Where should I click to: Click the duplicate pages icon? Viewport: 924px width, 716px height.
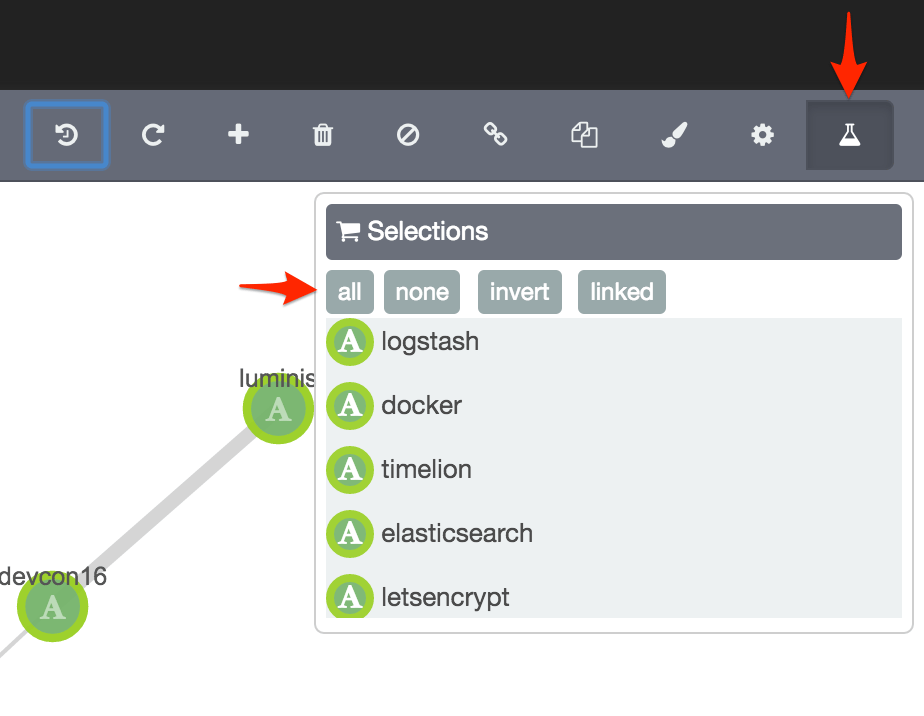click(584, 135)
